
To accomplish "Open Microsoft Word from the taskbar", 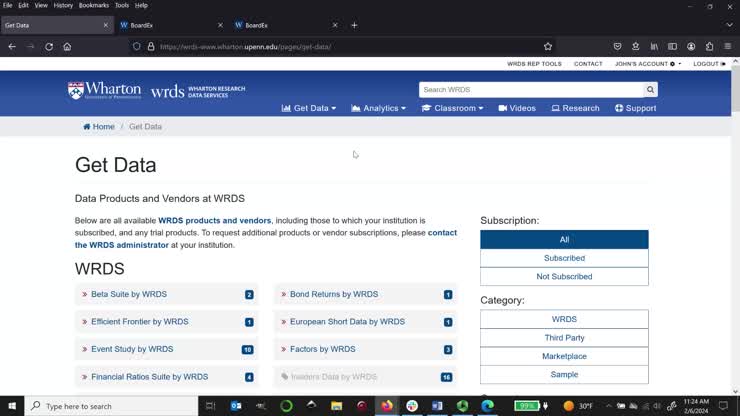I will pos(437,406).
